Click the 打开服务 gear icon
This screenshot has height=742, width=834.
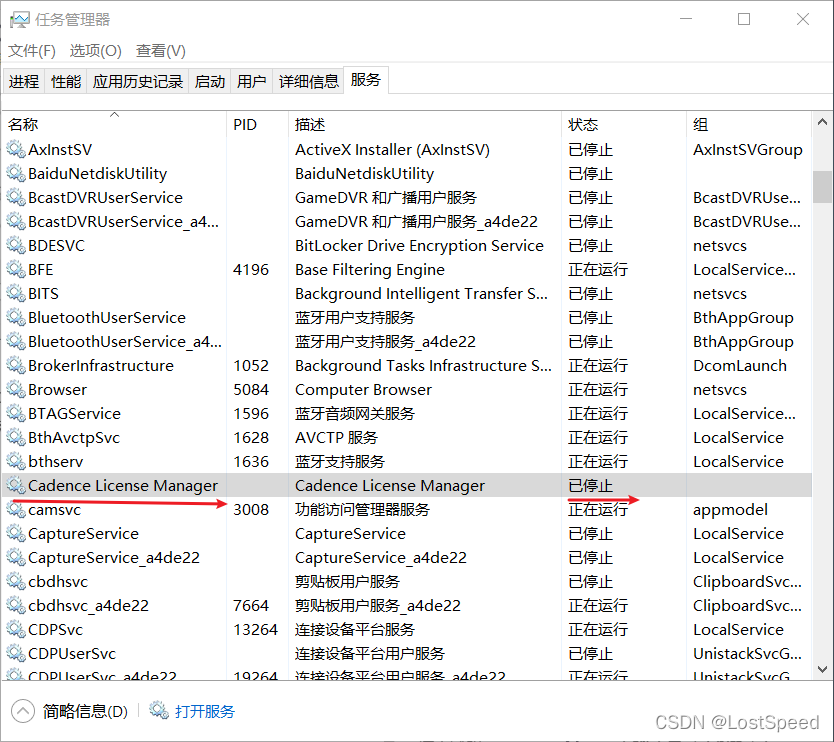158,711
